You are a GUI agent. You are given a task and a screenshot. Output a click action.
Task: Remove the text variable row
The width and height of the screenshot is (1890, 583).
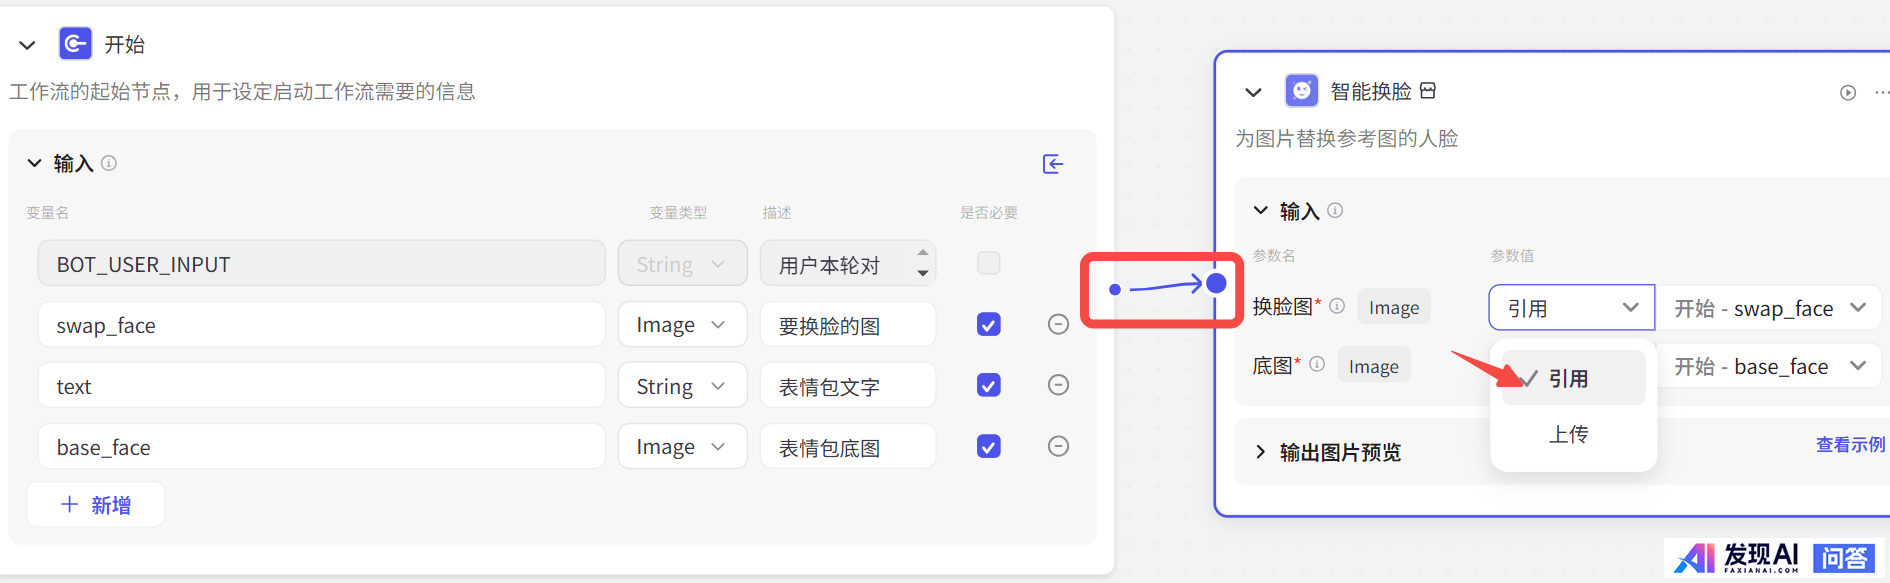coord(1058,385)
